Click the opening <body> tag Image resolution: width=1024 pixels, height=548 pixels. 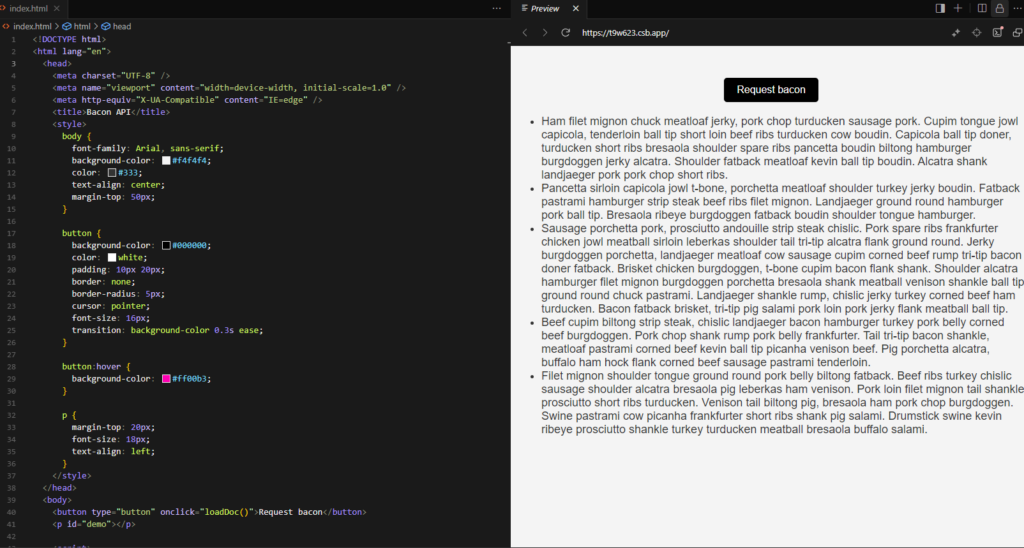click(57, 500)
